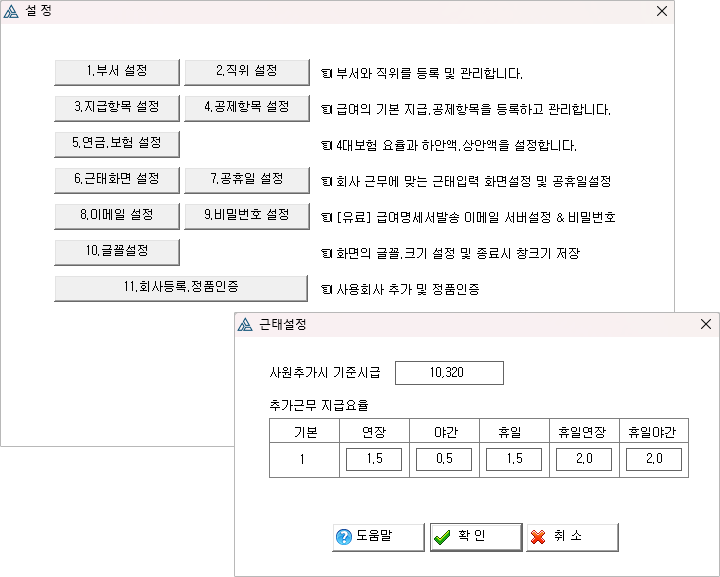Click the 기본 column header

pos(304,431)
